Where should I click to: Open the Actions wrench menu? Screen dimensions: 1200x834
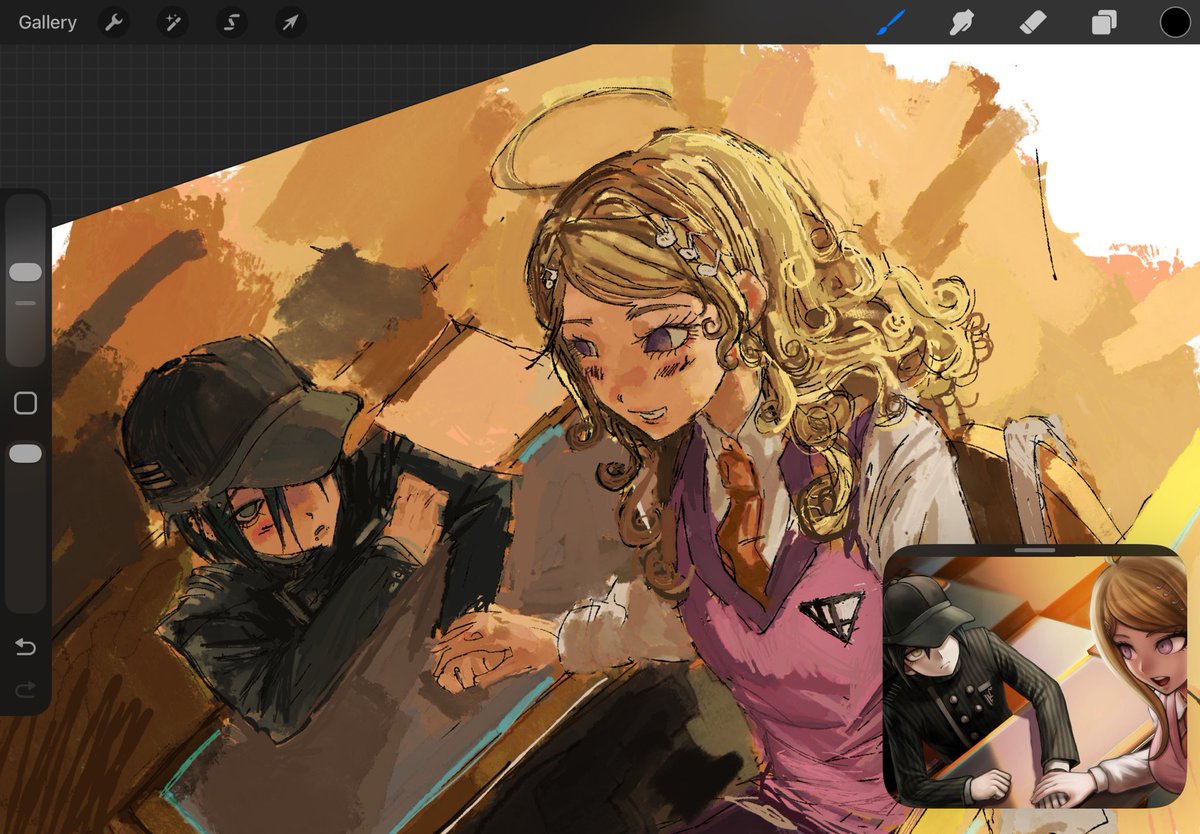tap(115, 22)
